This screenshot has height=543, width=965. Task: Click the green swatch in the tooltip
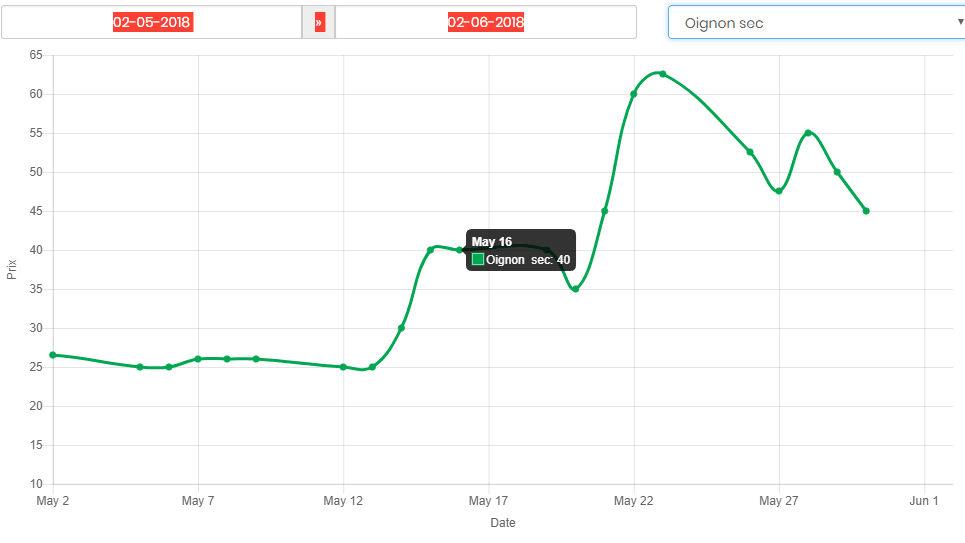[x=478, y=260]
